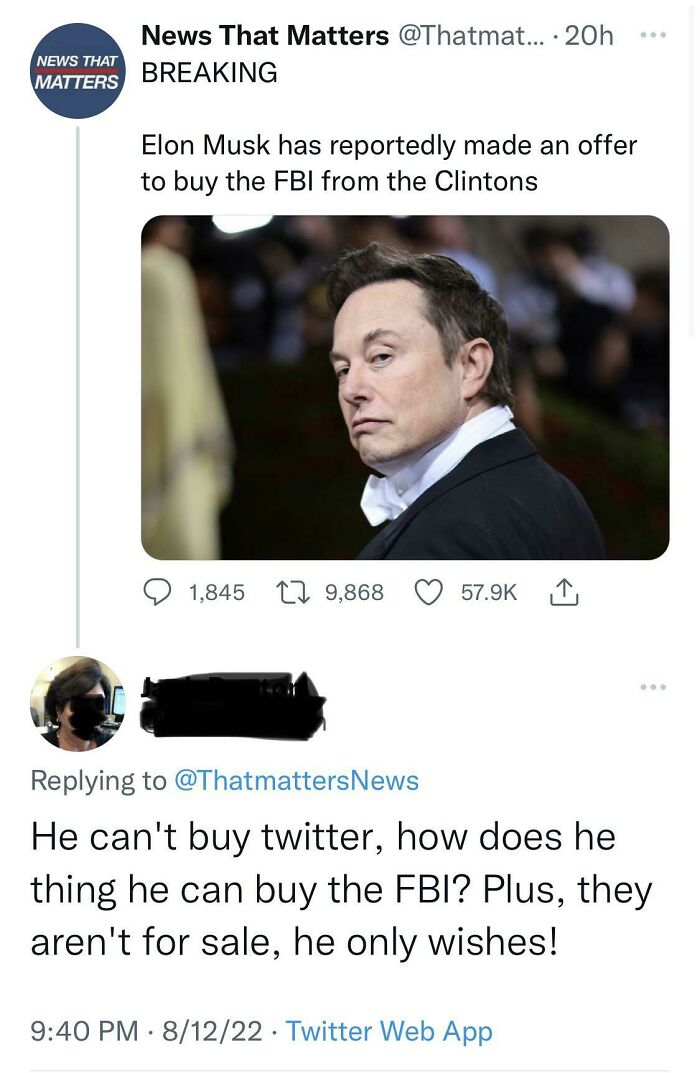700x1073 pixels.
Task: Select the @Thatmat... handle text
Action: 472,36
